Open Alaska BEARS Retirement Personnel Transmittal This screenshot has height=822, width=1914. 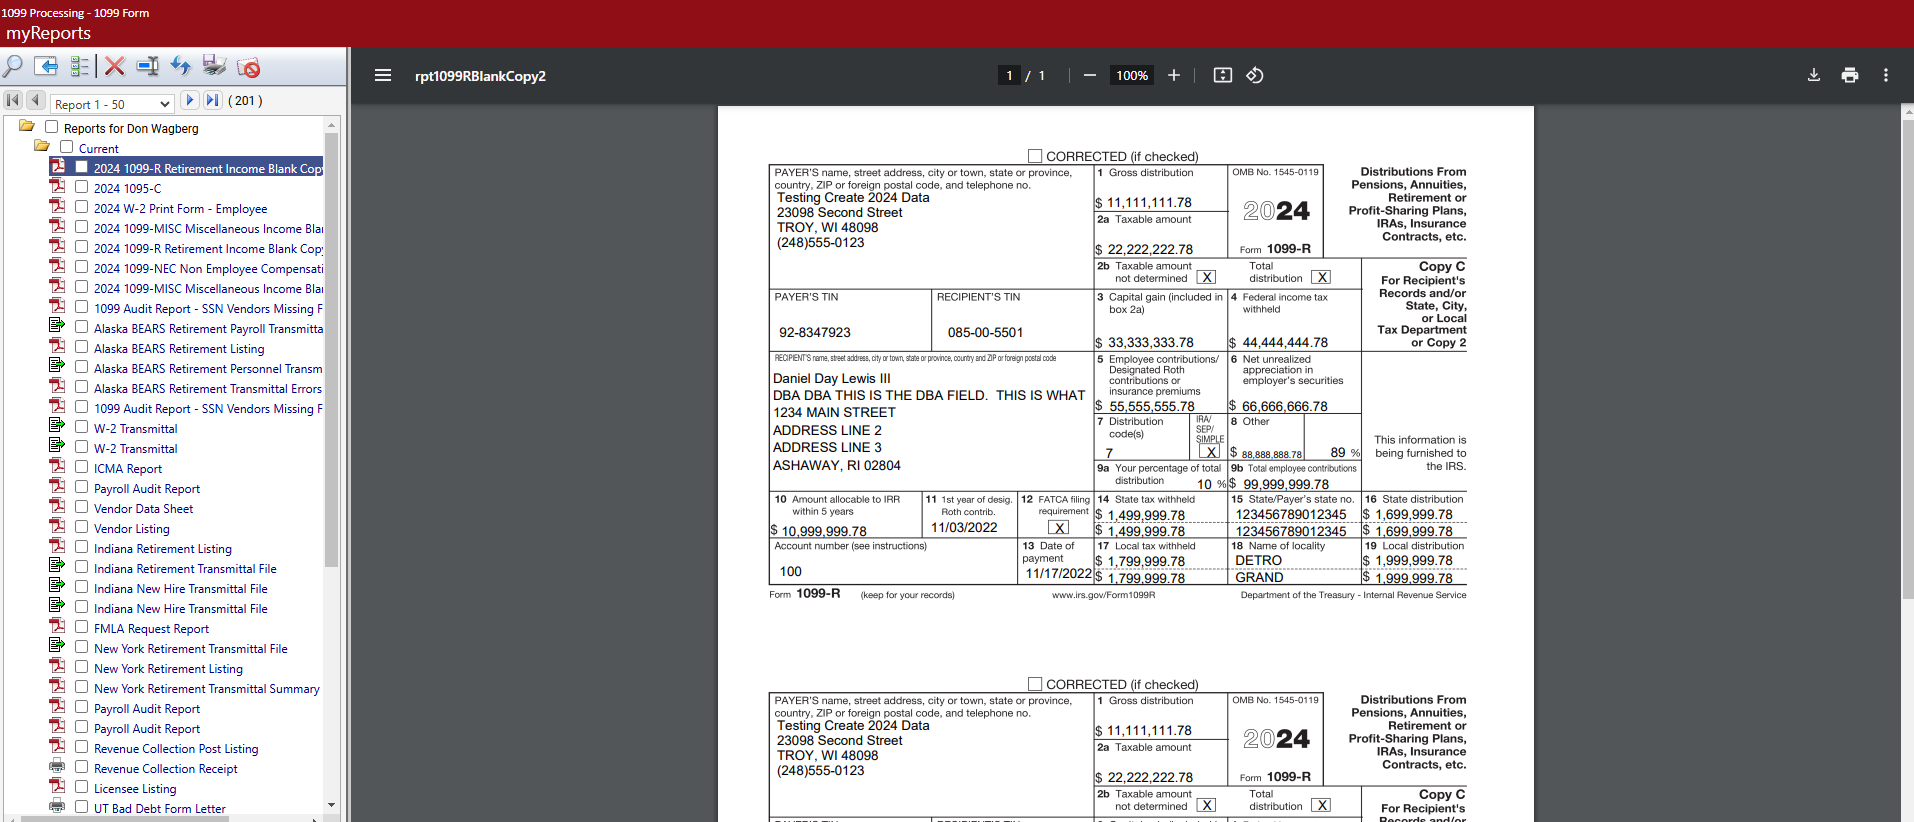click(208, 368)
